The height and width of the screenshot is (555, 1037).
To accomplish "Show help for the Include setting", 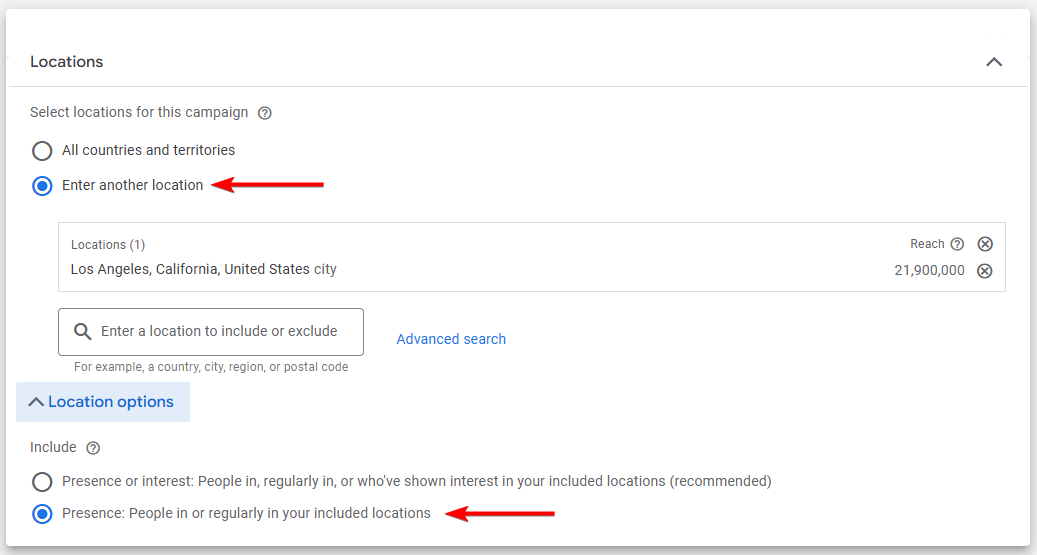I will point(93,448).
